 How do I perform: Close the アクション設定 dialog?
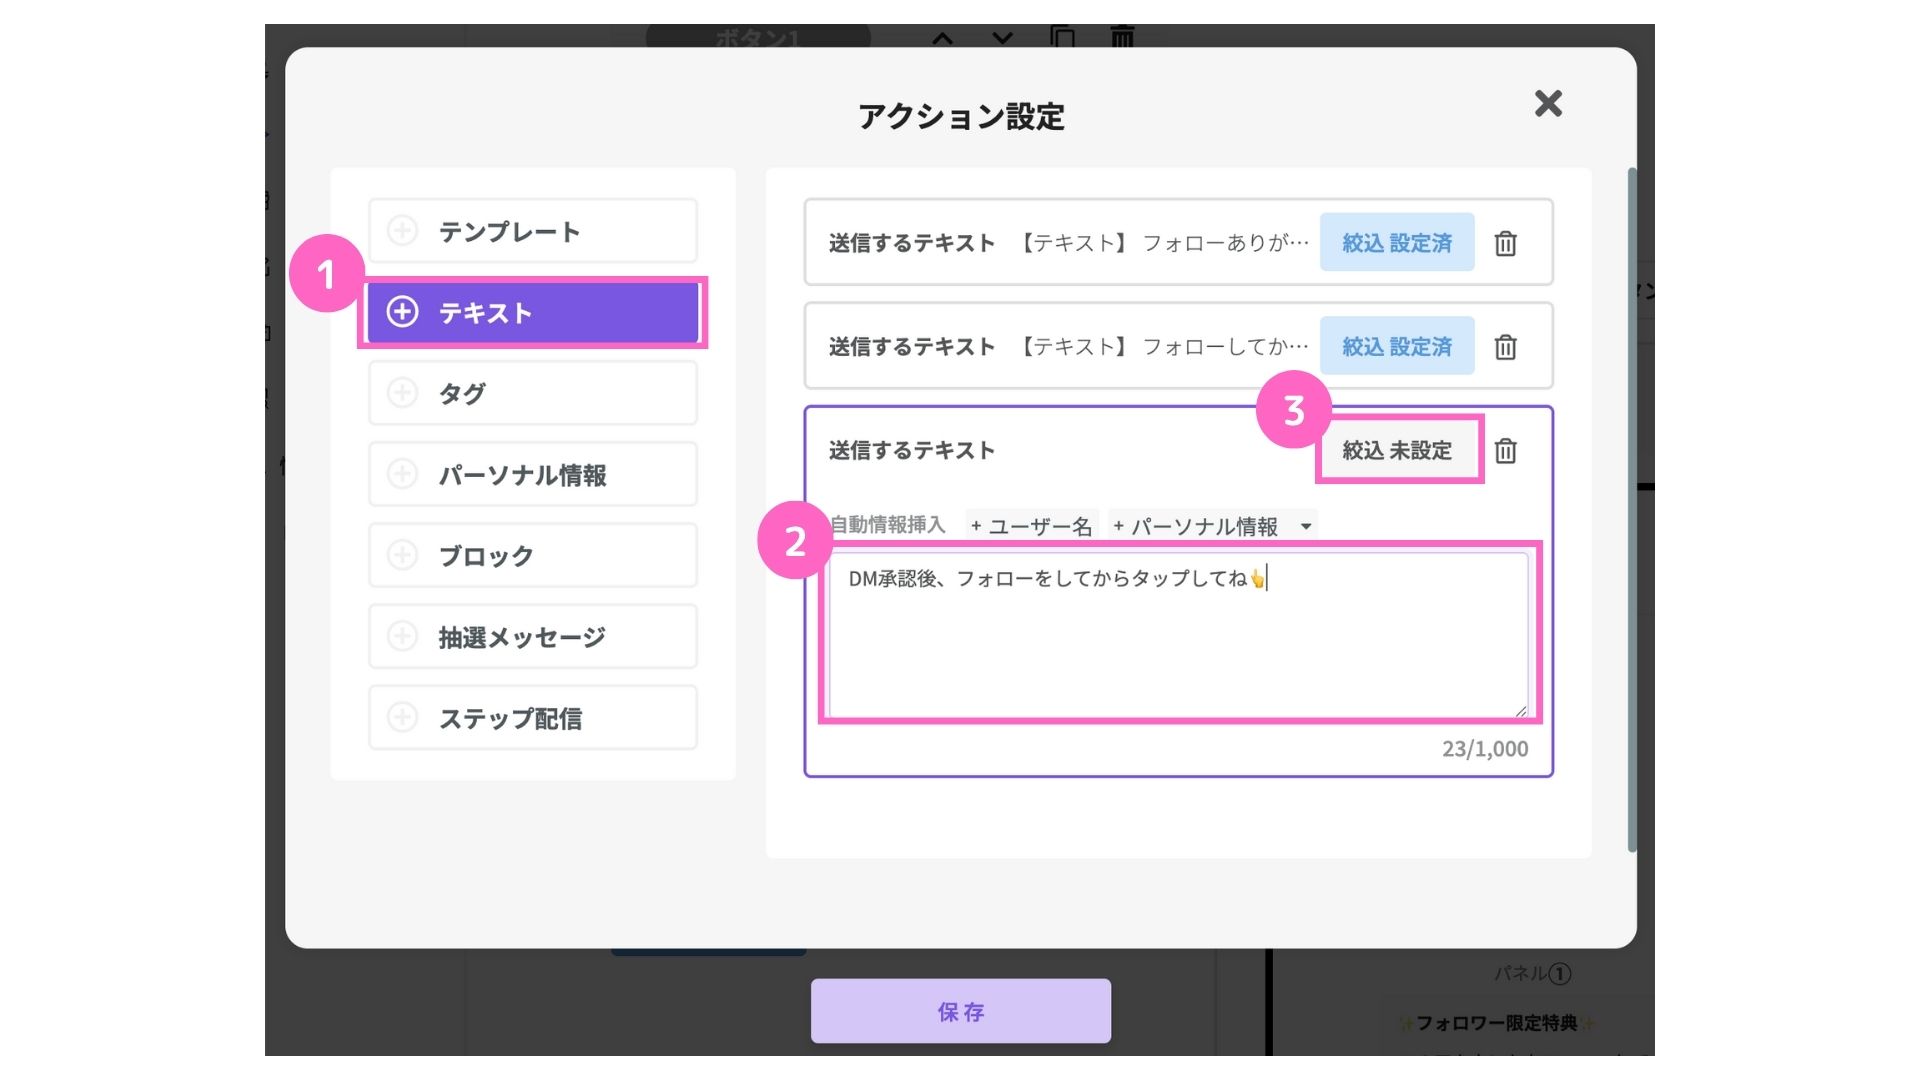(x=1547, y=103)
